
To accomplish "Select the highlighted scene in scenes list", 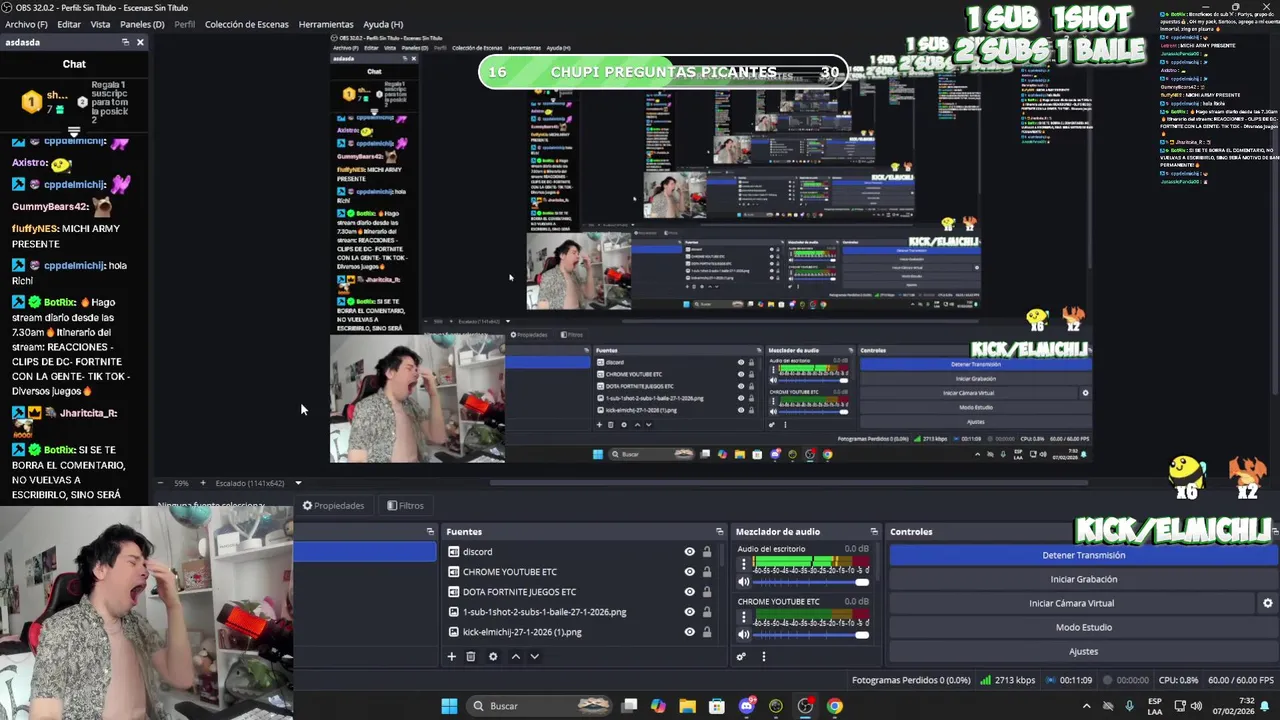I will click(x=365, y=552).
